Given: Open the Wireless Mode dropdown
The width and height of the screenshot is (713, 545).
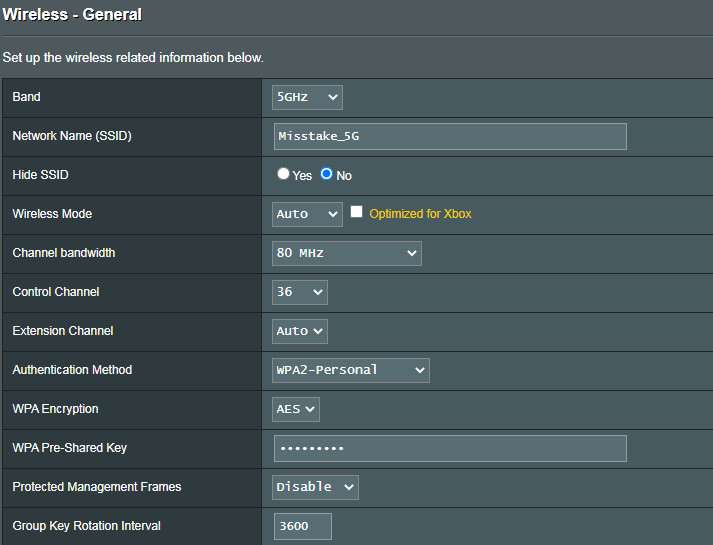Looking at the screenshot, I should pos(307,214).
